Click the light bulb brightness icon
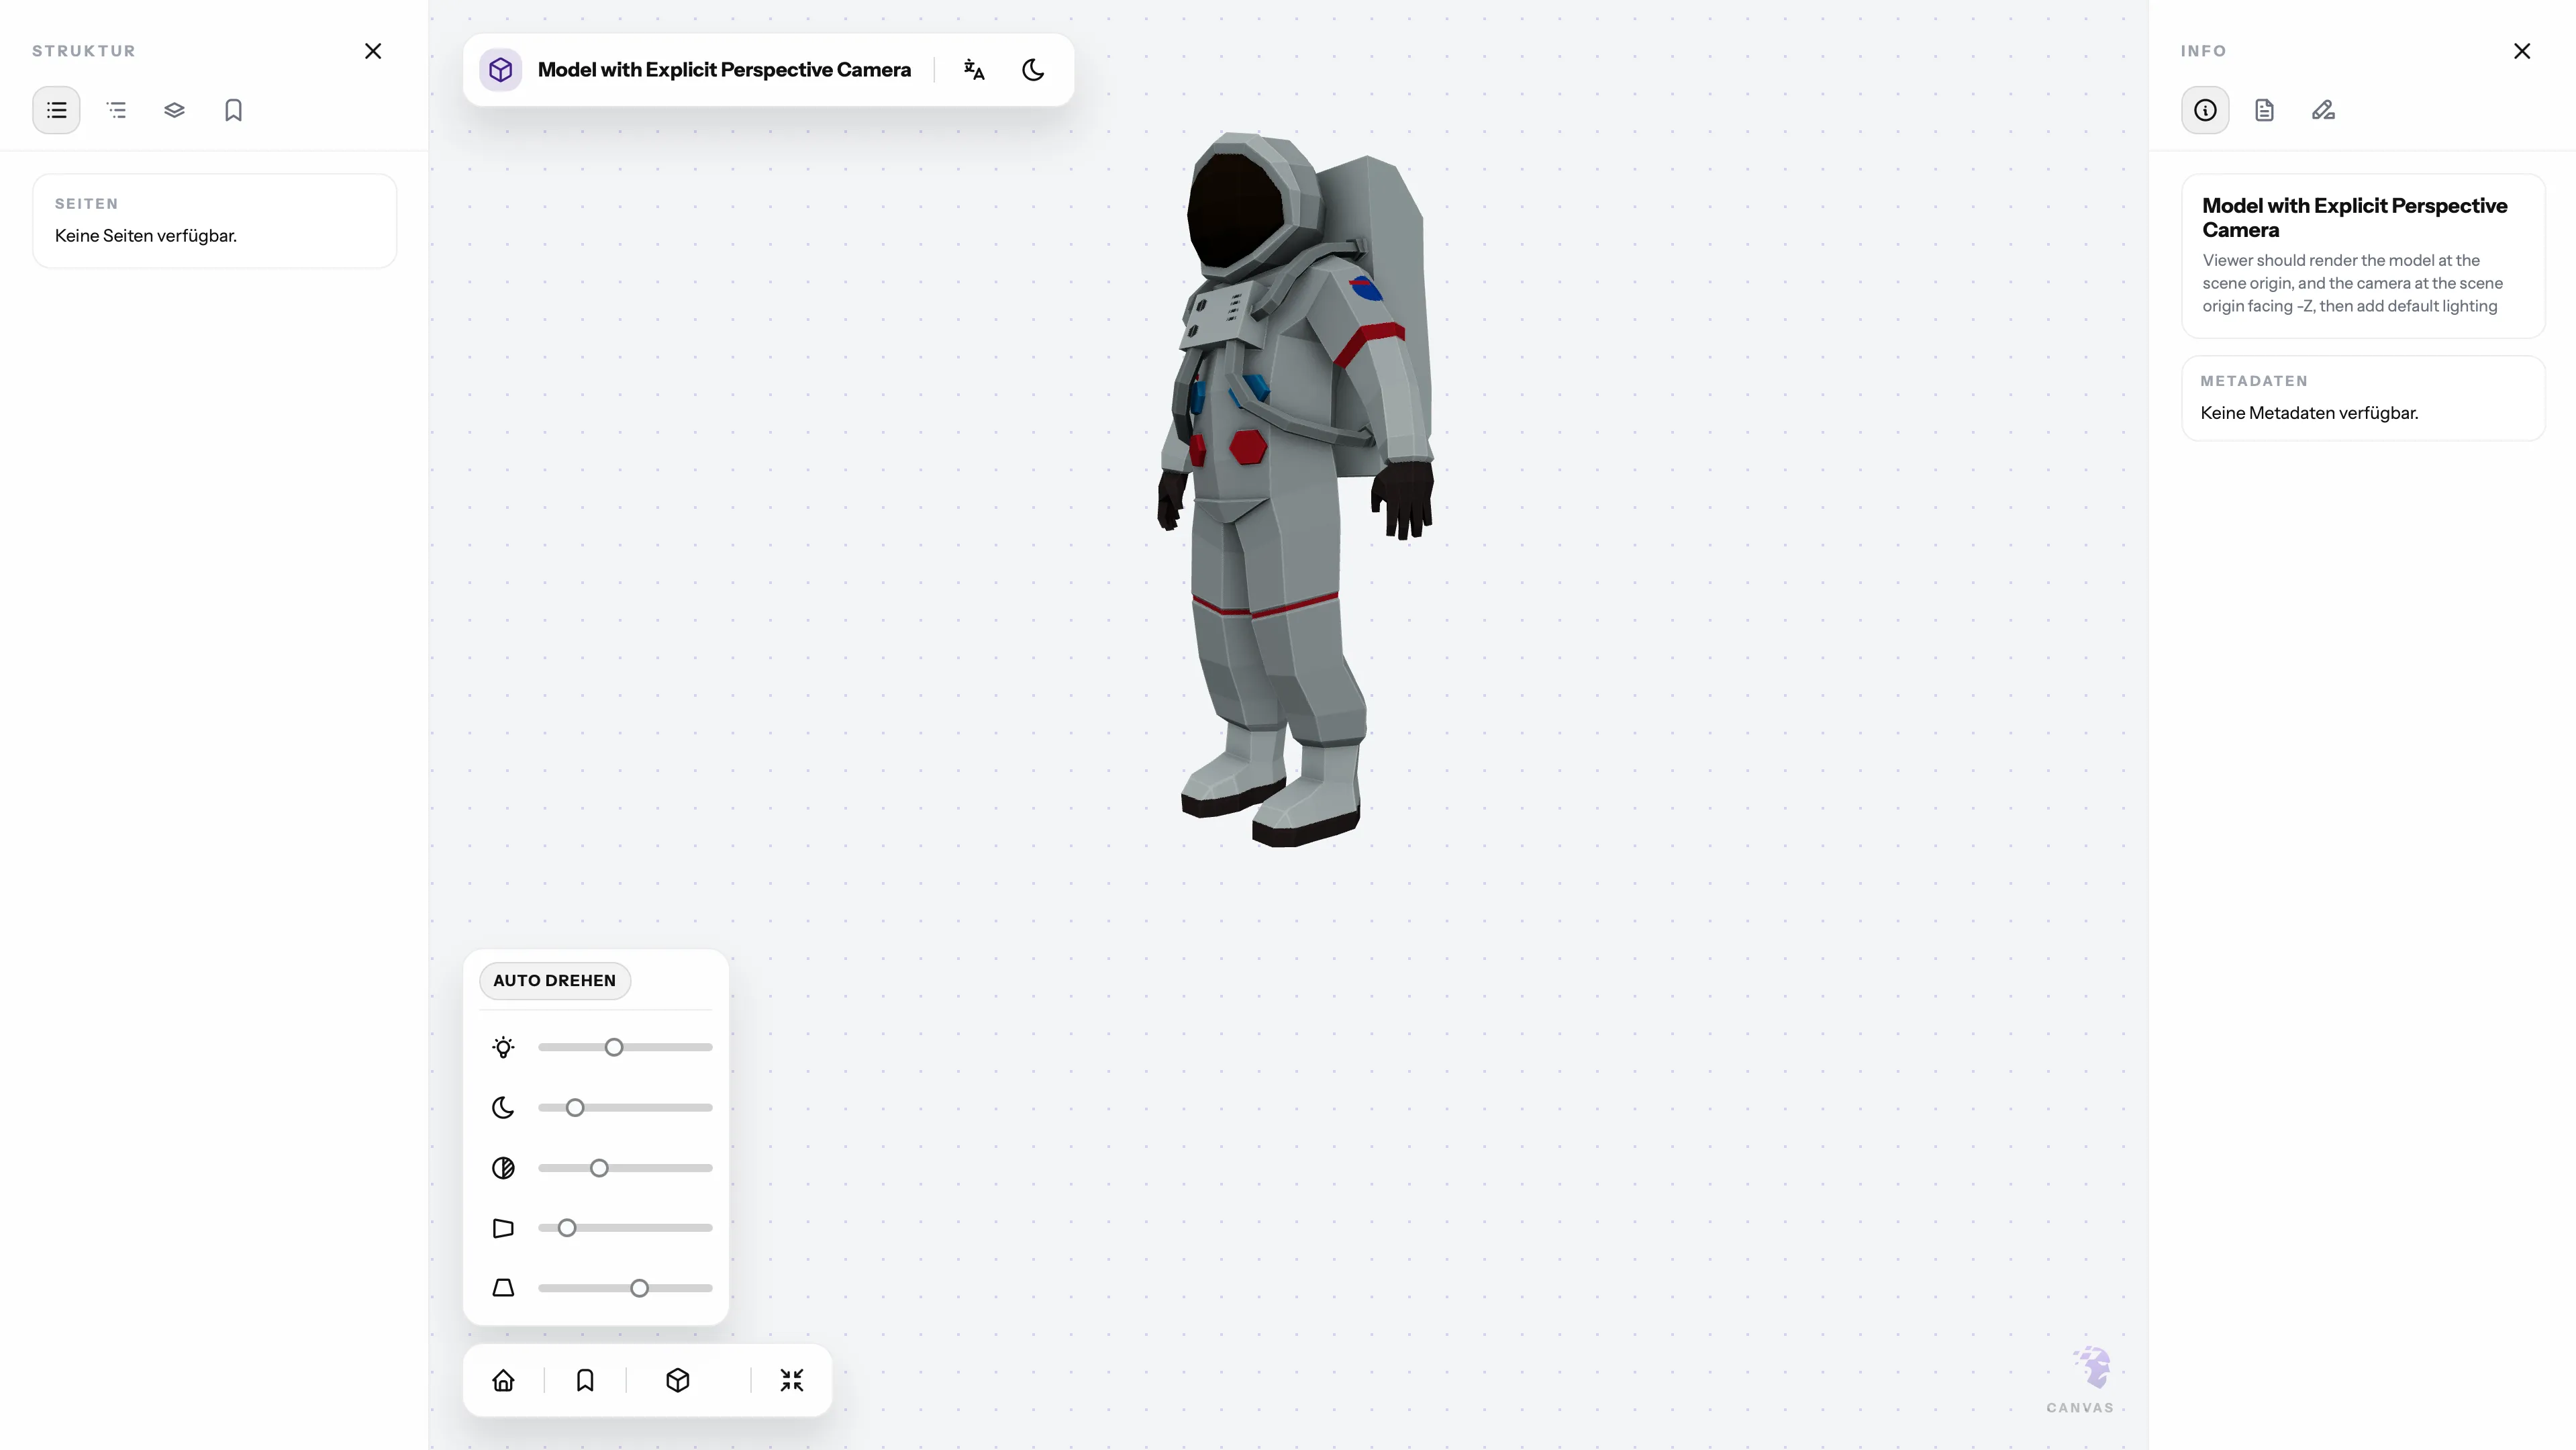This screenshot has height=1450, width=2576. click(x=503, y=1047)
